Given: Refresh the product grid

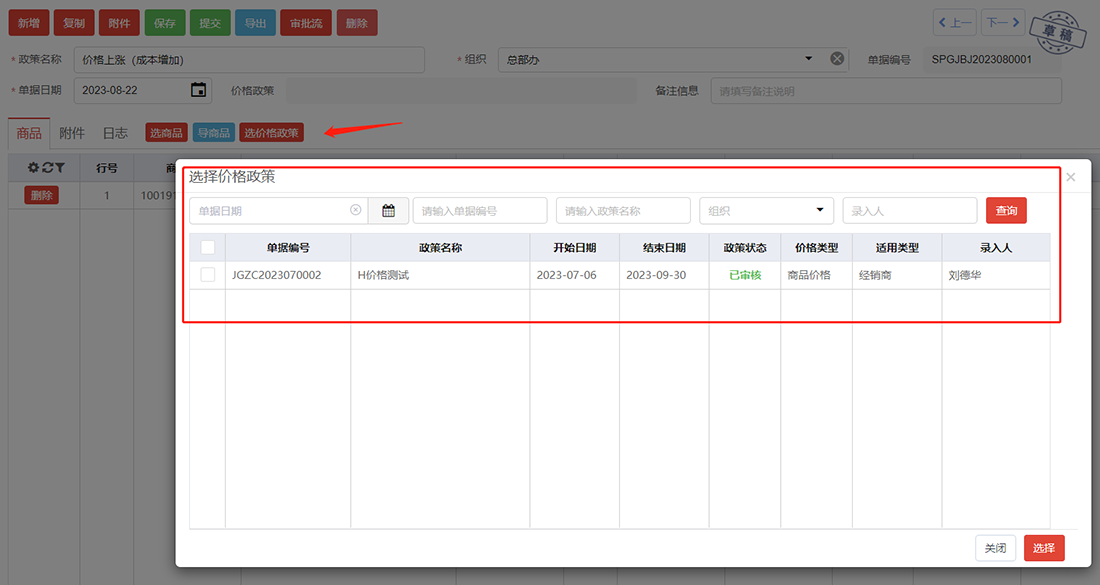Looking at the screenshot, I should click(47, 168).
